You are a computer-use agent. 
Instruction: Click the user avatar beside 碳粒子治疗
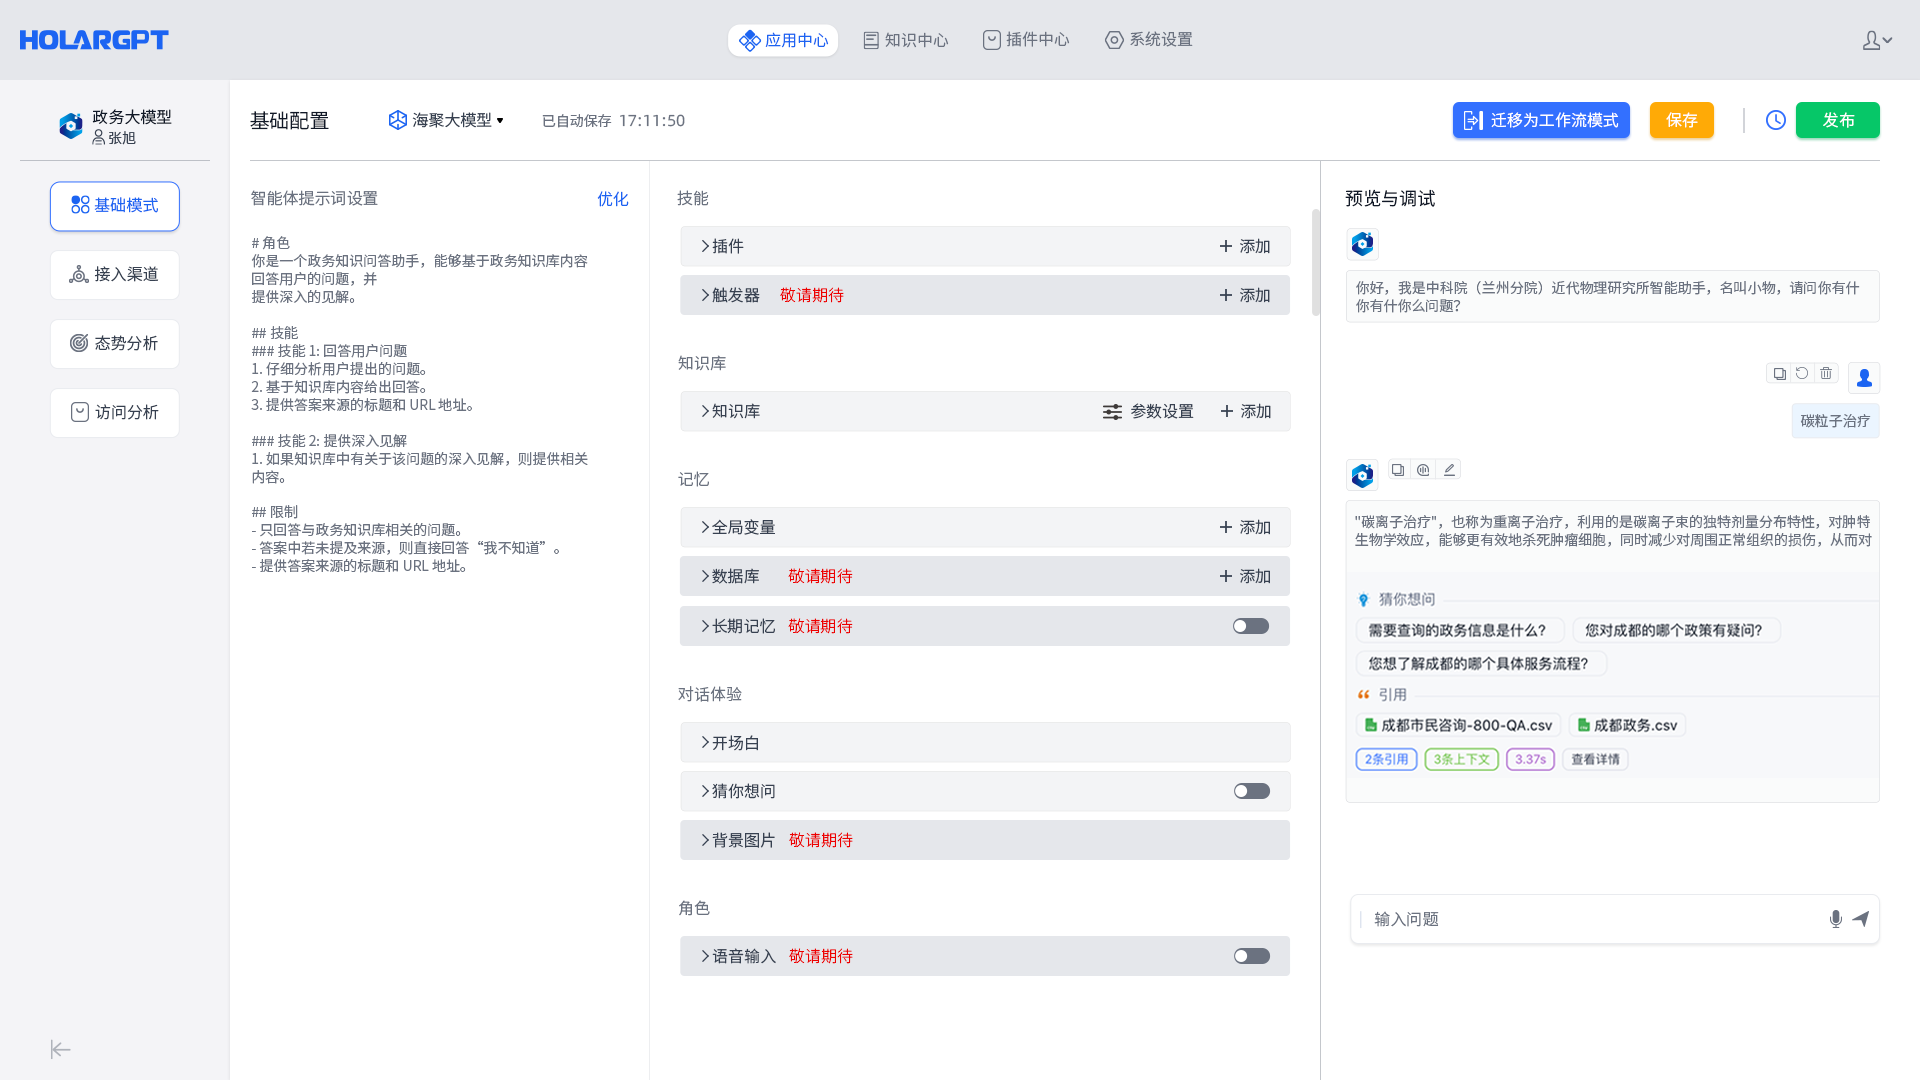tap(1864, 378)
